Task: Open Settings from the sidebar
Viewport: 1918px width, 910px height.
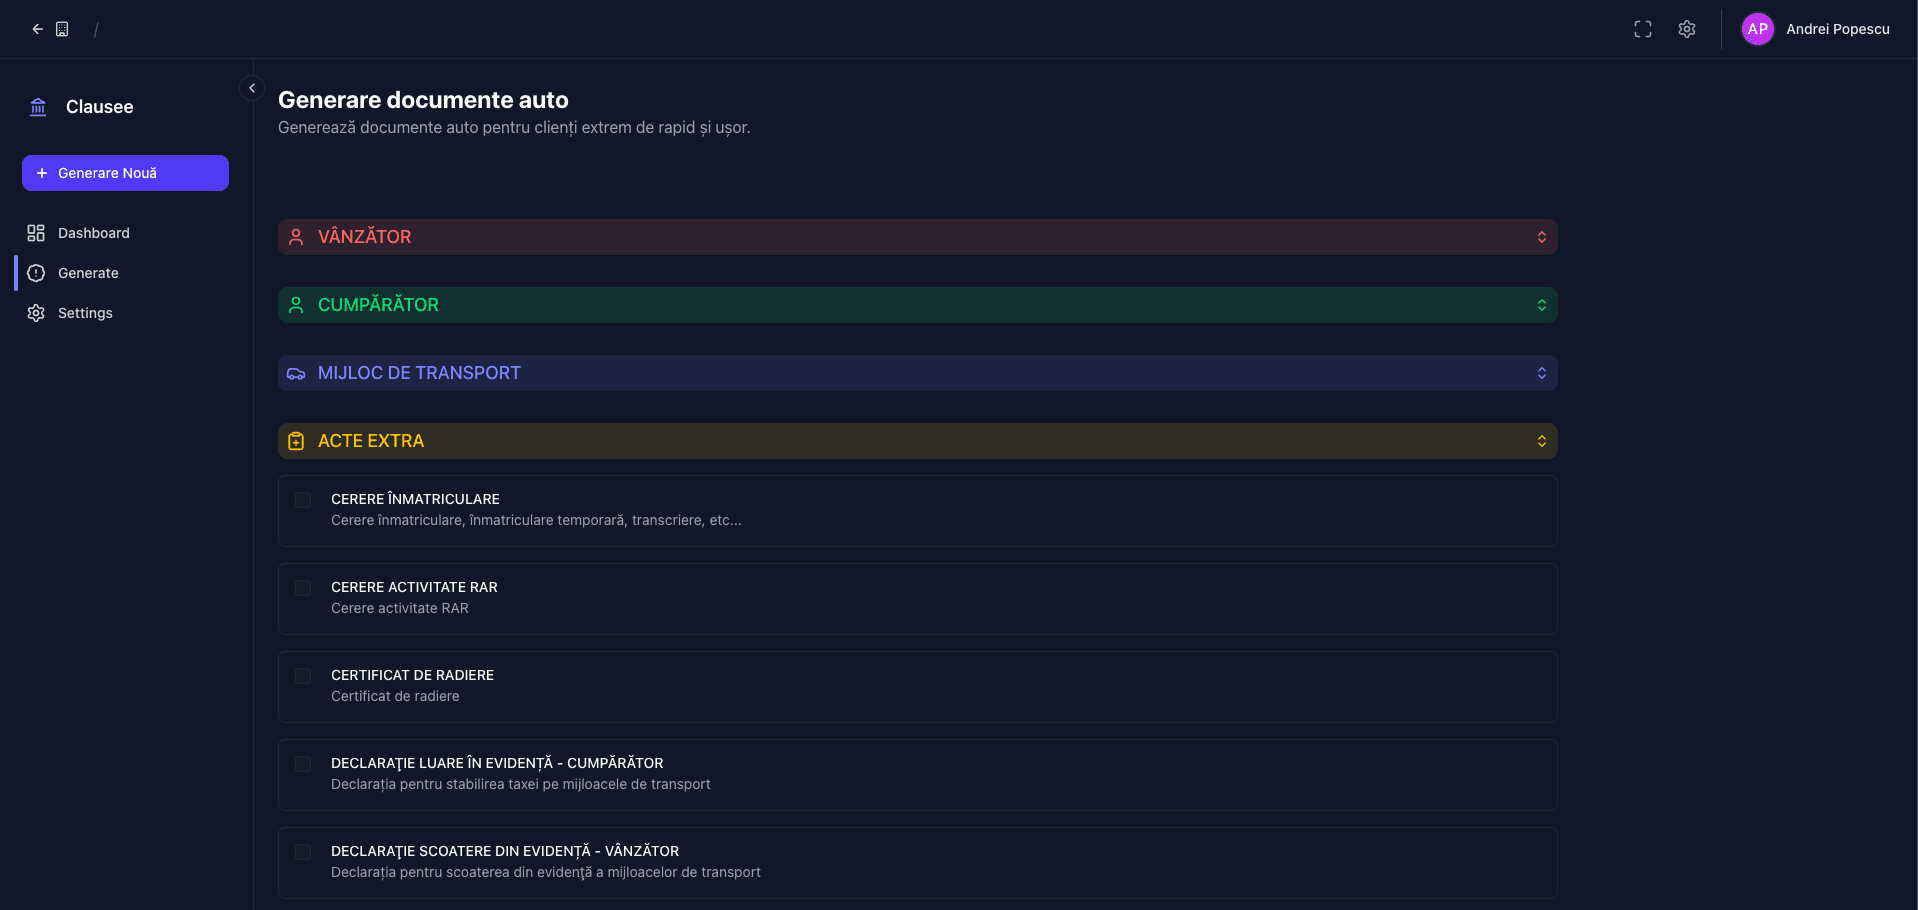Action: [x=85, y=313]
